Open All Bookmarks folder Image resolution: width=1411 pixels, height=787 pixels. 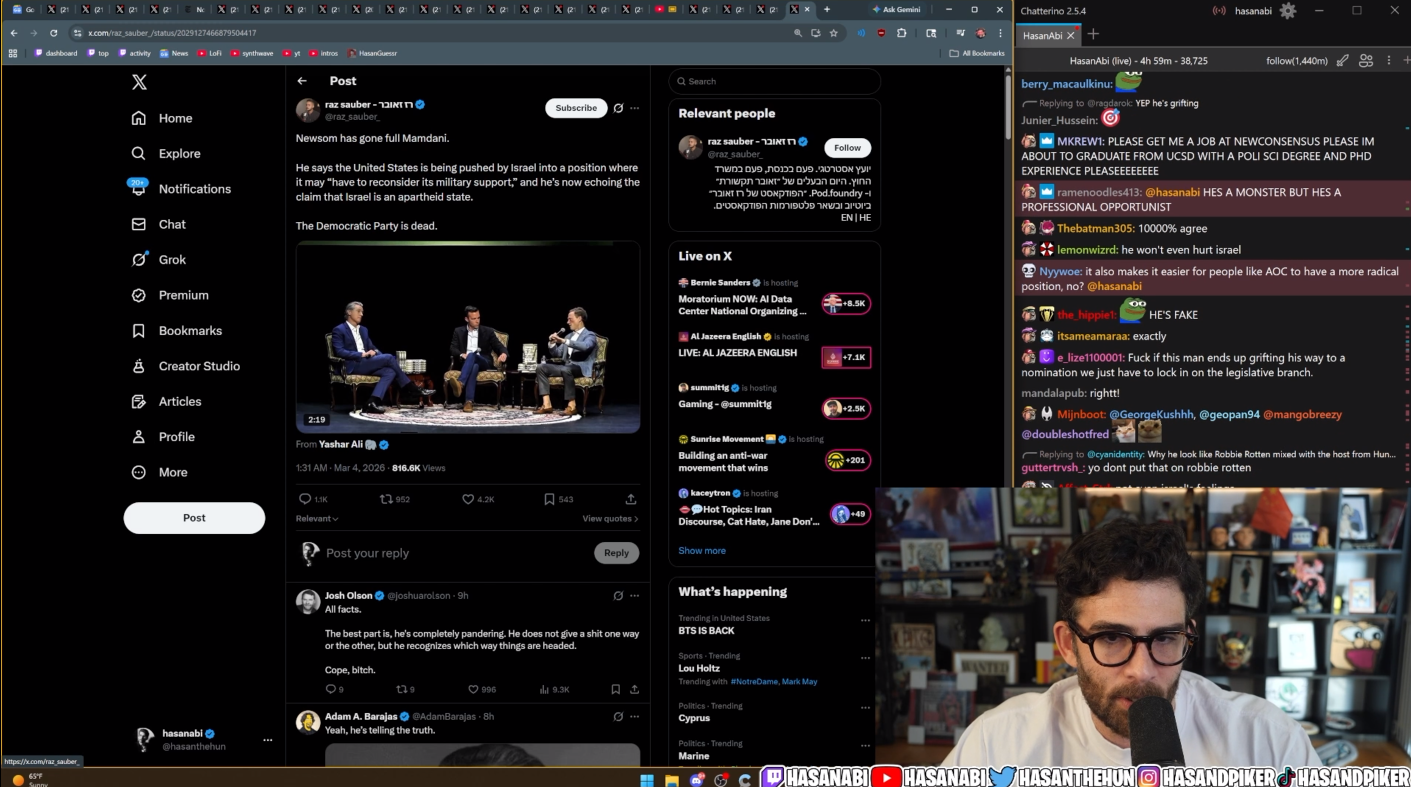coord(977,53)
